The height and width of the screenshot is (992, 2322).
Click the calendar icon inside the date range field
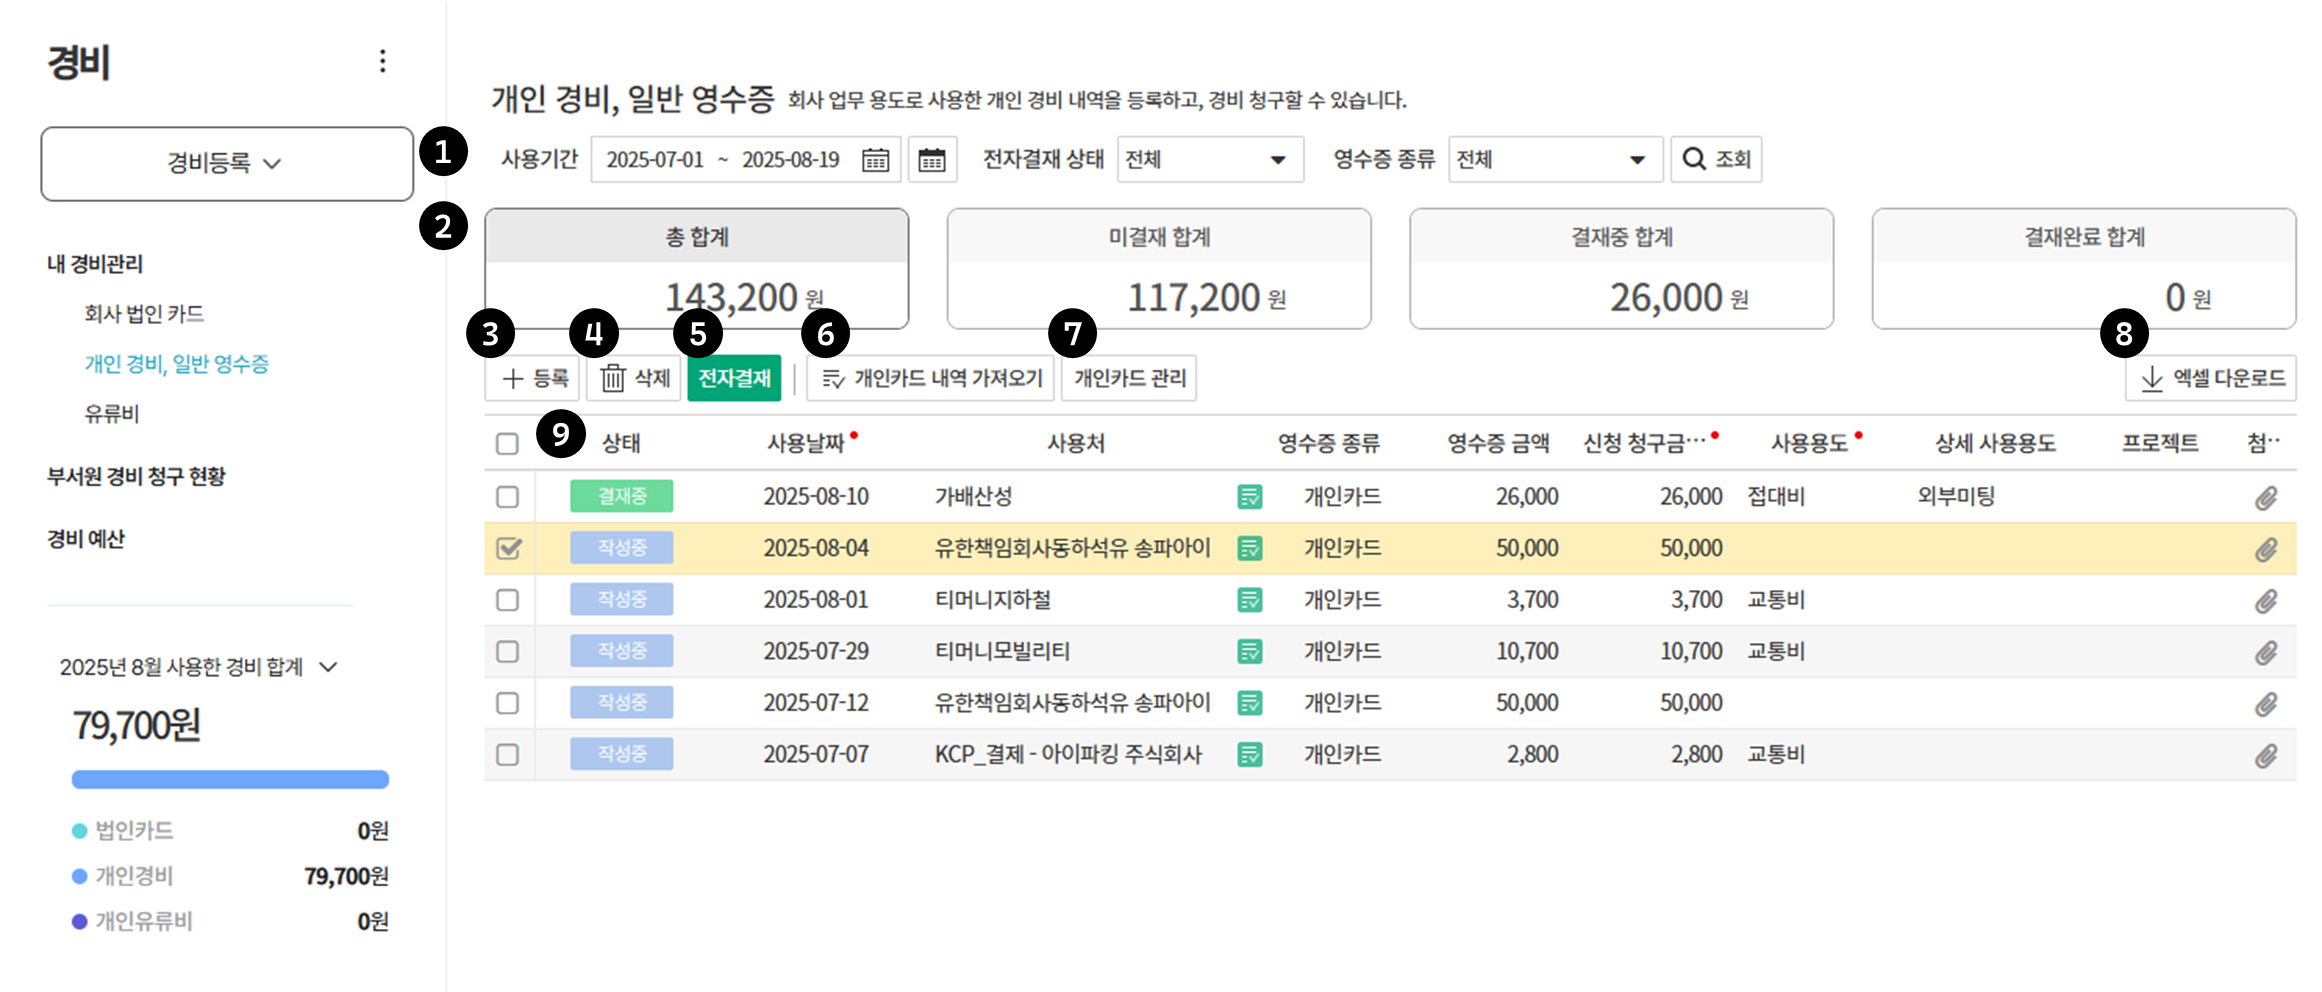[875, 160]
